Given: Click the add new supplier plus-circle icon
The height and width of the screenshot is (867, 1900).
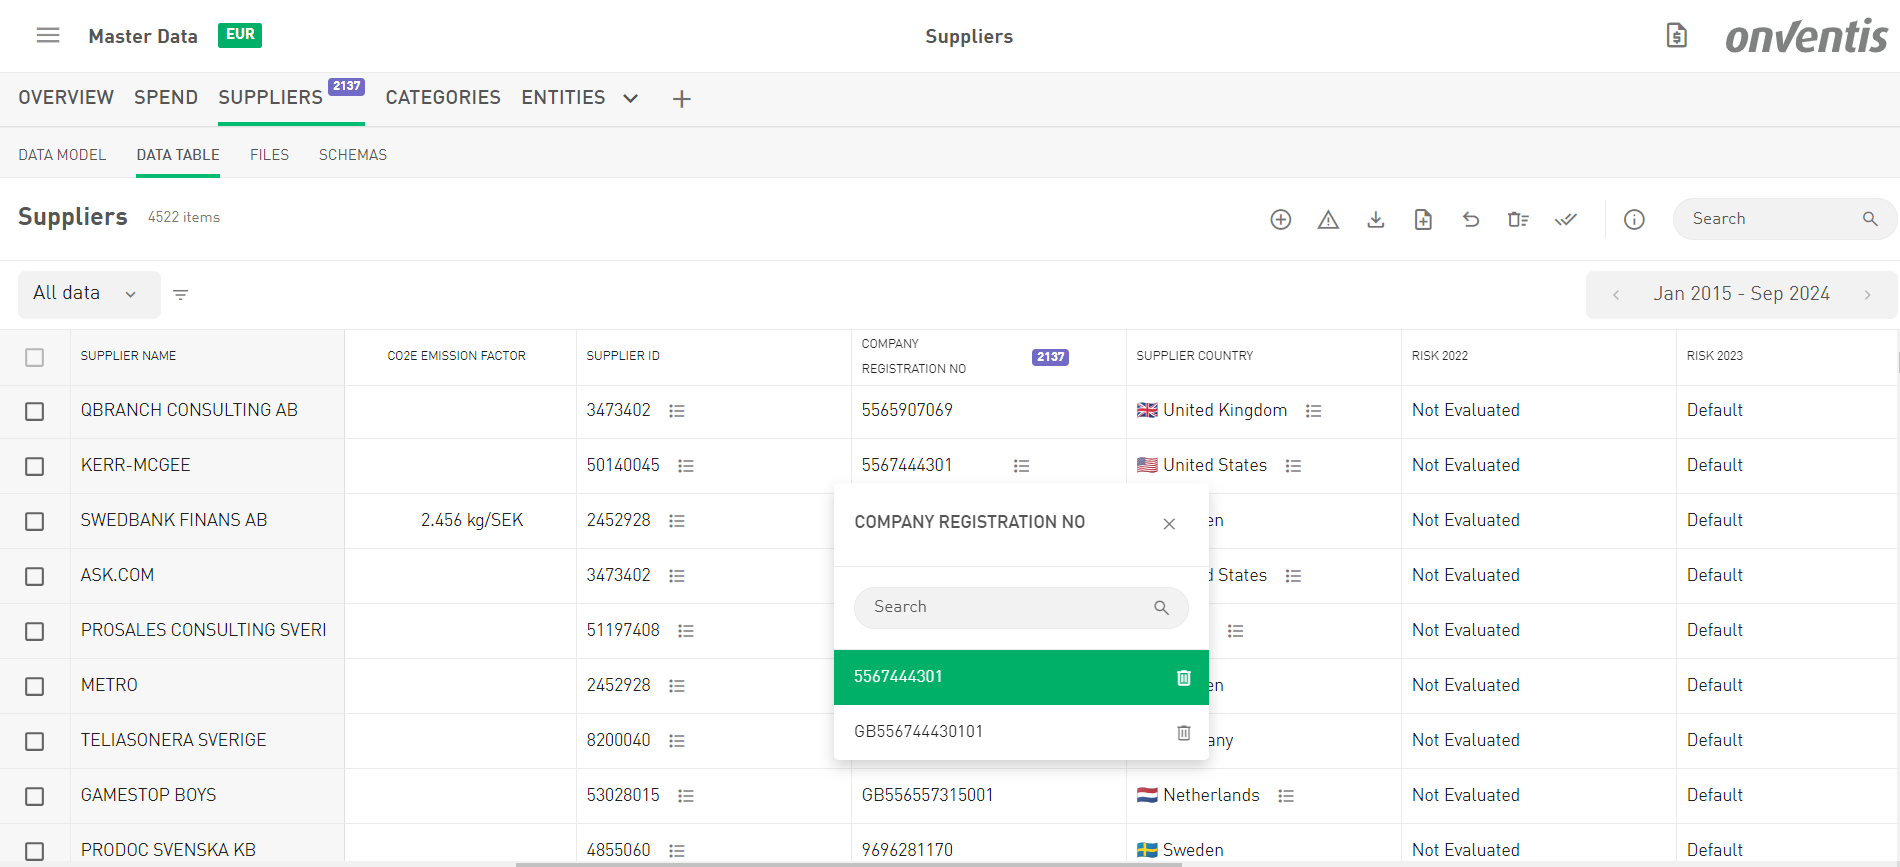Looking at the screenshot, I should click(x=1280, y=220).
